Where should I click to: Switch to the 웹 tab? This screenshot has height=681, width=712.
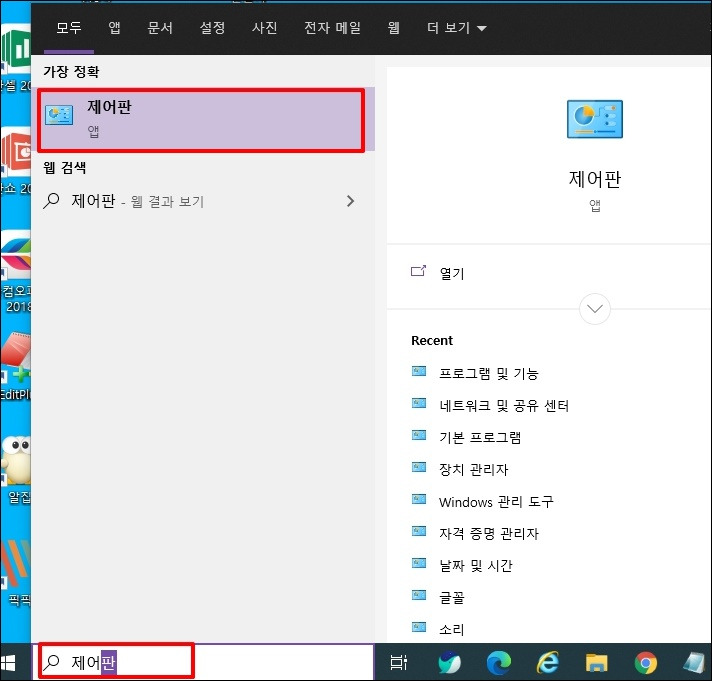(x=394, y=28)
